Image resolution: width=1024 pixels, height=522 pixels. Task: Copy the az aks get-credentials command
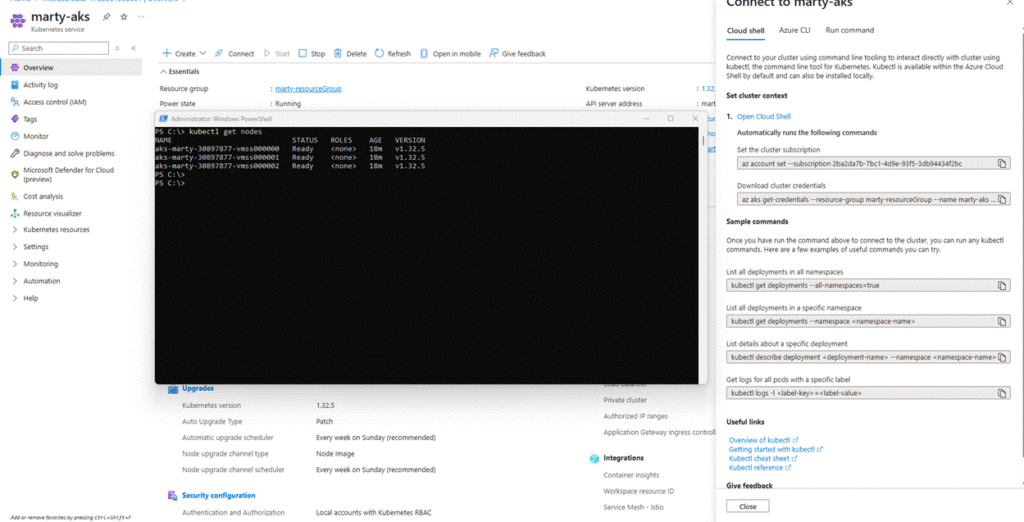point(1002,199)
